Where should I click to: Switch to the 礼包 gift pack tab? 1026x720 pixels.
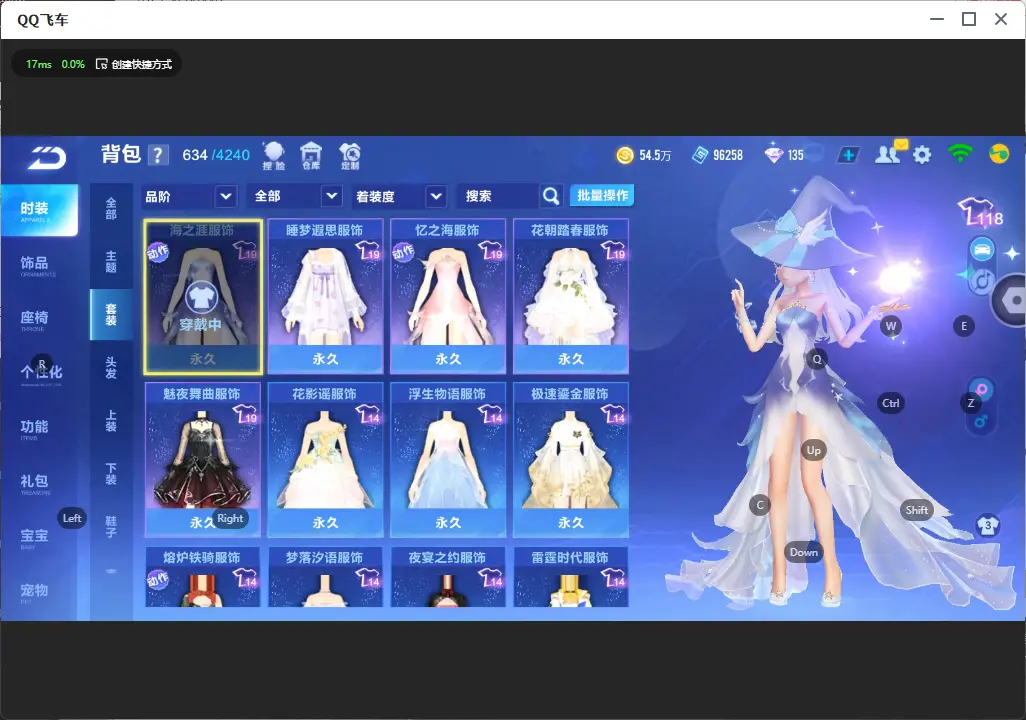pyautogui.click(x=34, y=483)
